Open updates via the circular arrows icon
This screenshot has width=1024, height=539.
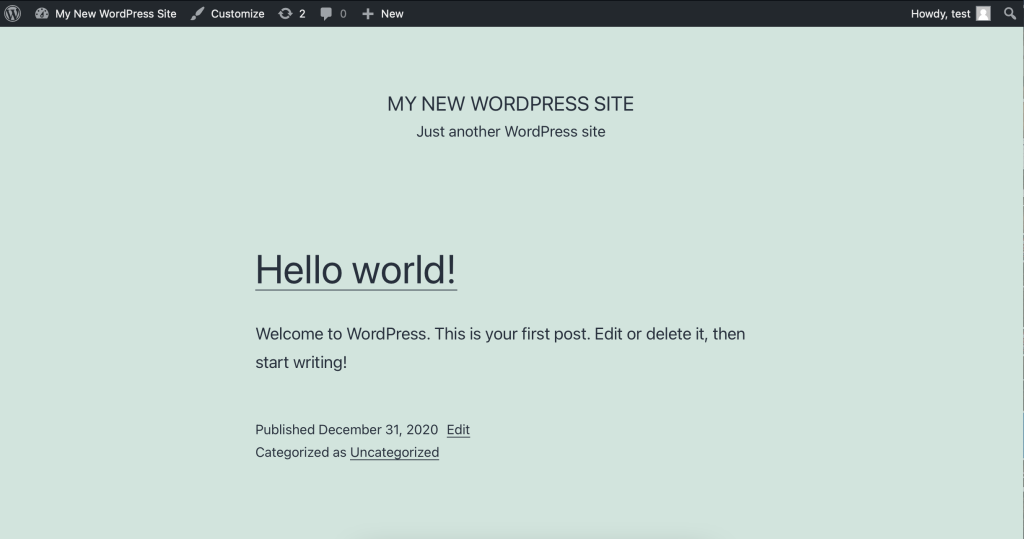285,14
